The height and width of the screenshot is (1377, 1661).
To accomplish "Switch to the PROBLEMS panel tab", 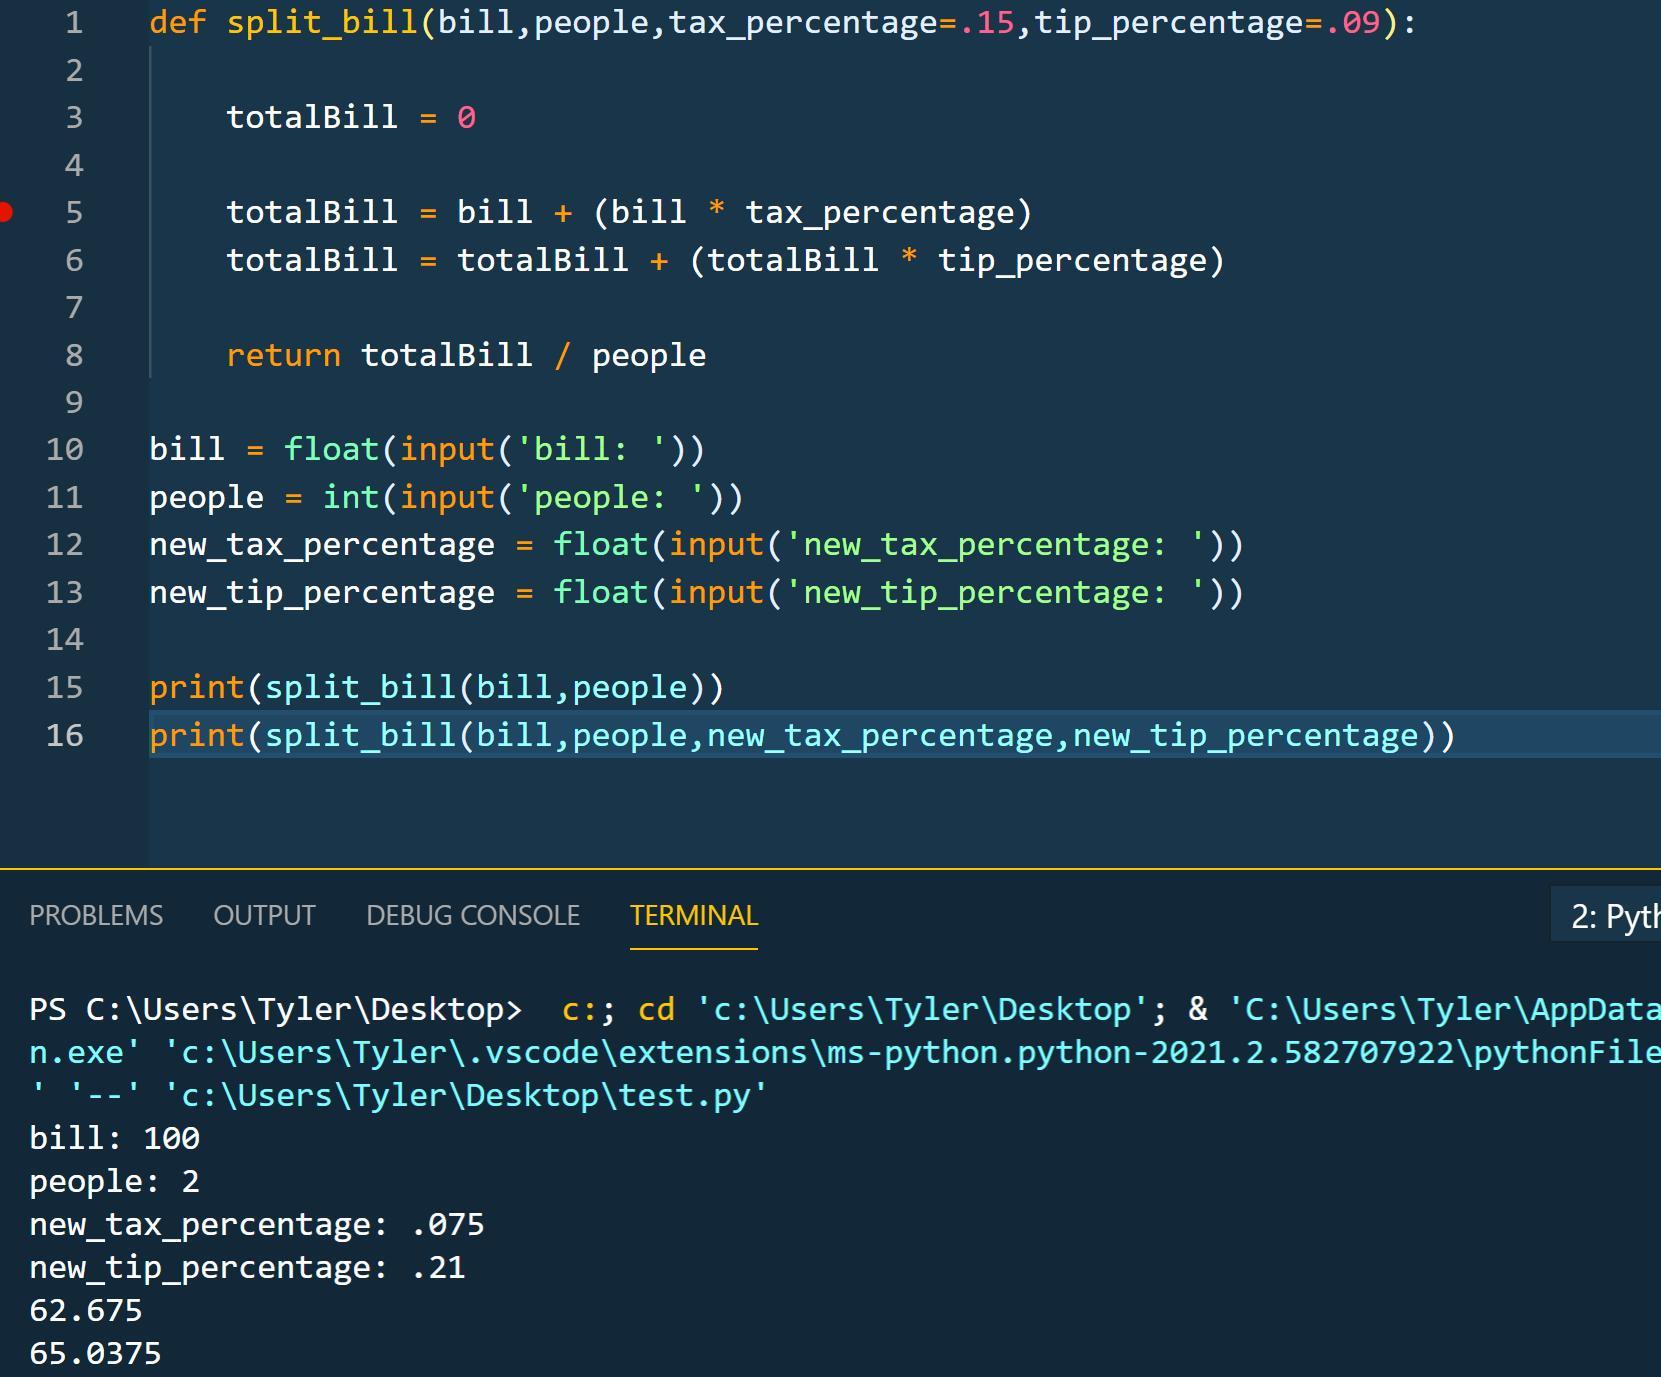I will click(96, 915).
